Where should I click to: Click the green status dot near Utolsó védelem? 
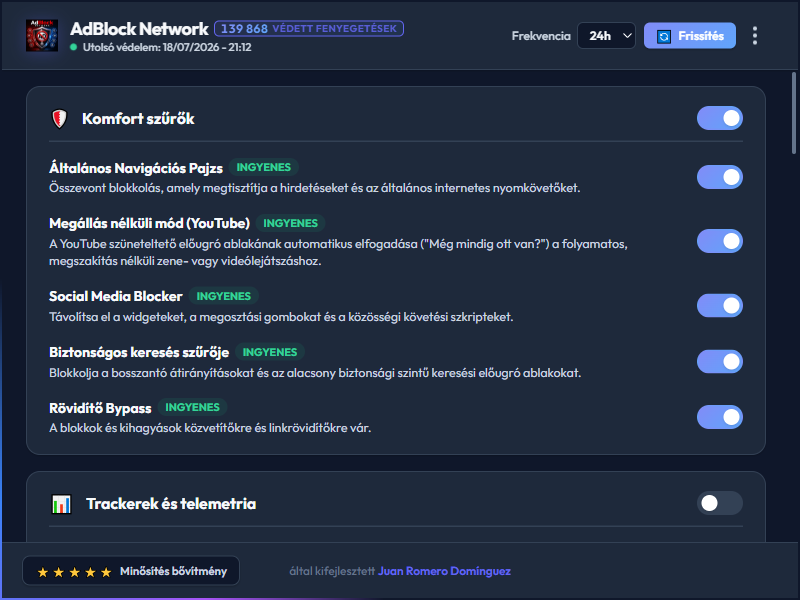point(73,47)
